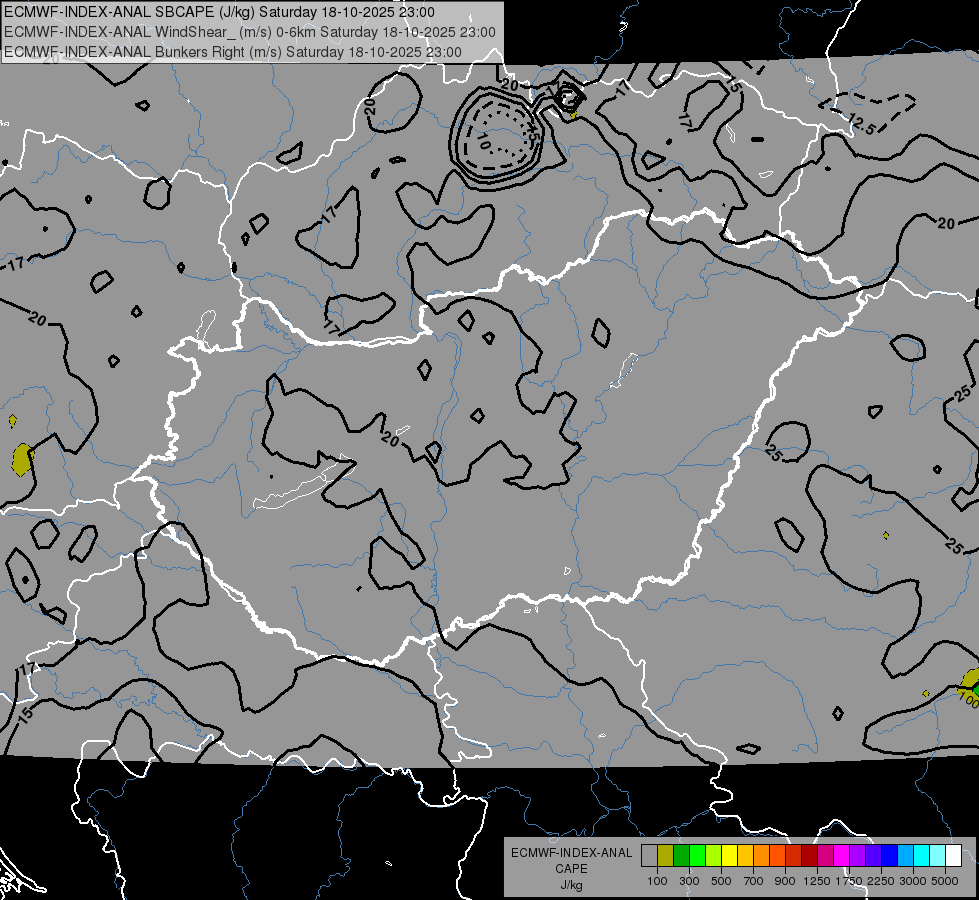Click the 500 legend tick label
Screen dimensions: 979x900
tap(721, 881)
